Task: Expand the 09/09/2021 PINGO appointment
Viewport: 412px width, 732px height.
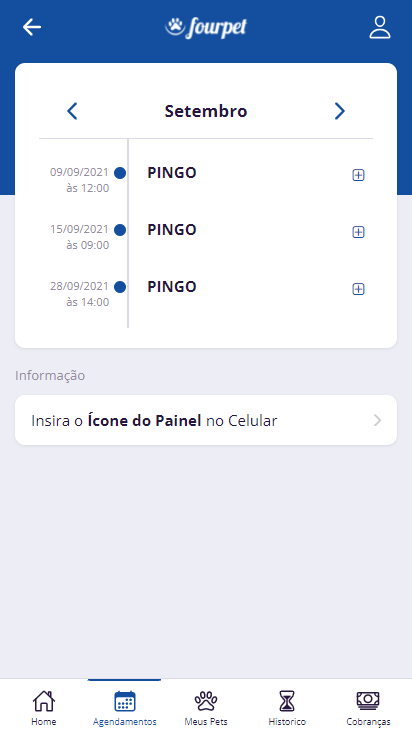Action: (x=358, y=175)
